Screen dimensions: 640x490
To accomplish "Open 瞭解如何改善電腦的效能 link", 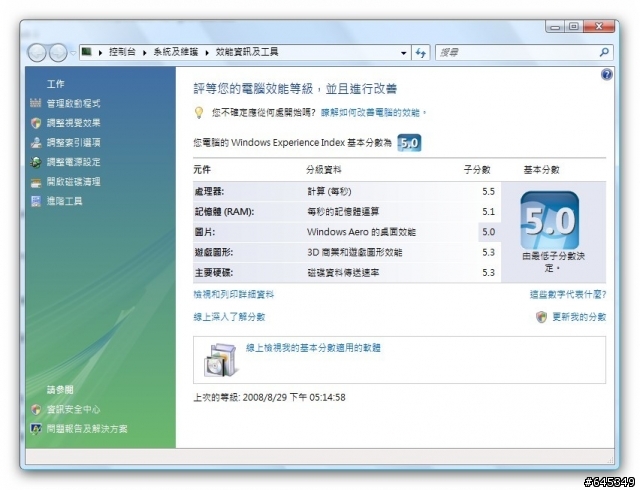I will [x=373, y=112].
